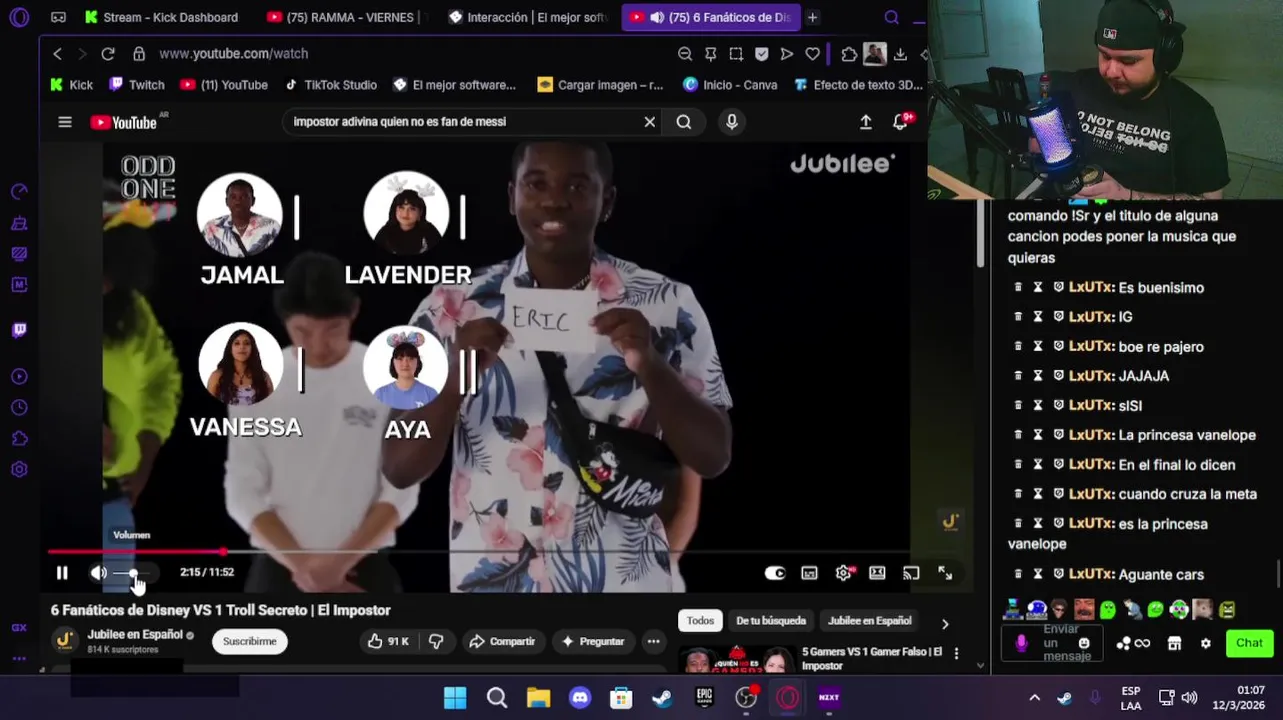Open video player settings gear
Viewport: 1283px width, 720px height.
[x=844, y=573]
